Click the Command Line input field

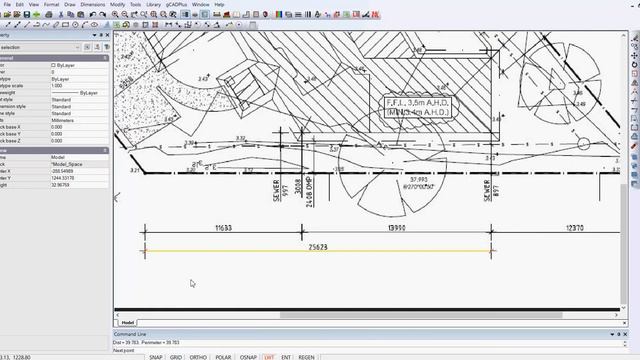click(367, 351)
